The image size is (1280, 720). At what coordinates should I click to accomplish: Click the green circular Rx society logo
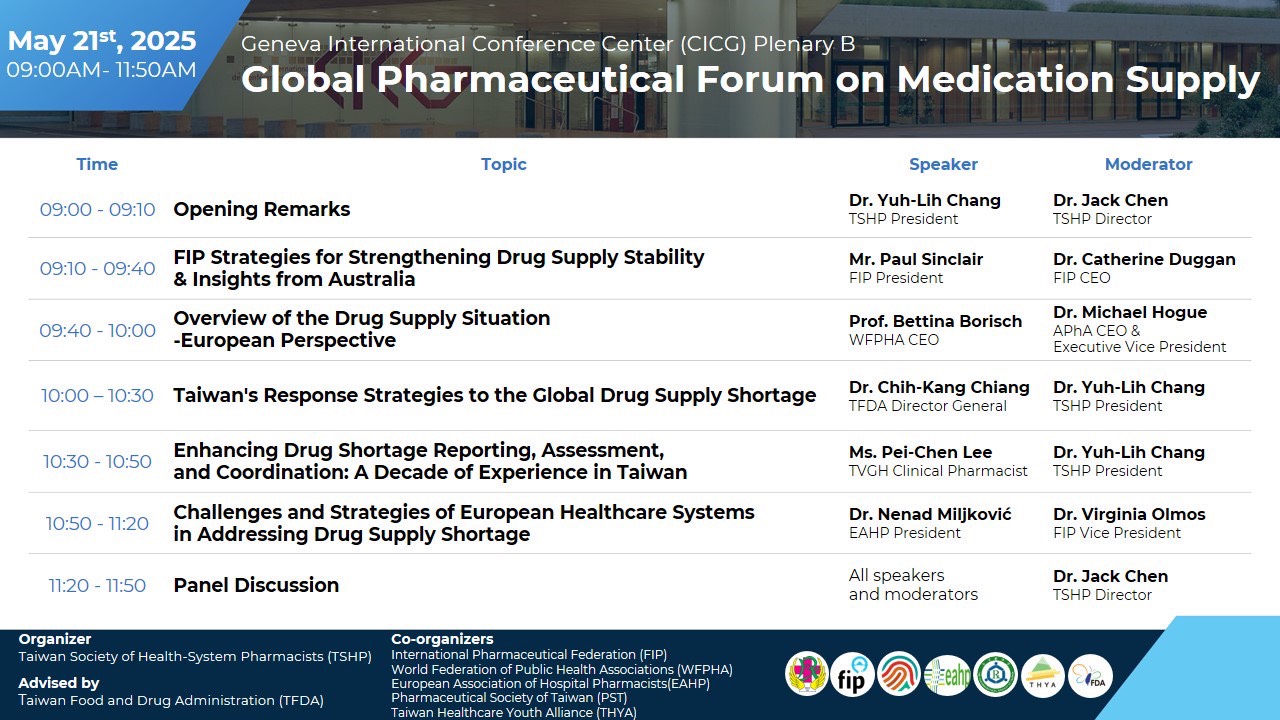click(x=996, y=675)
